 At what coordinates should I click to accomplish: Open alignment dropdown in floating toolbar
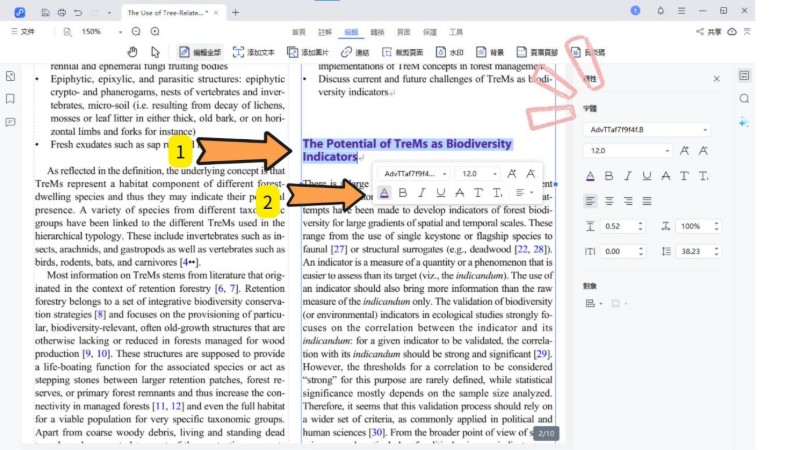pos(524,192)
